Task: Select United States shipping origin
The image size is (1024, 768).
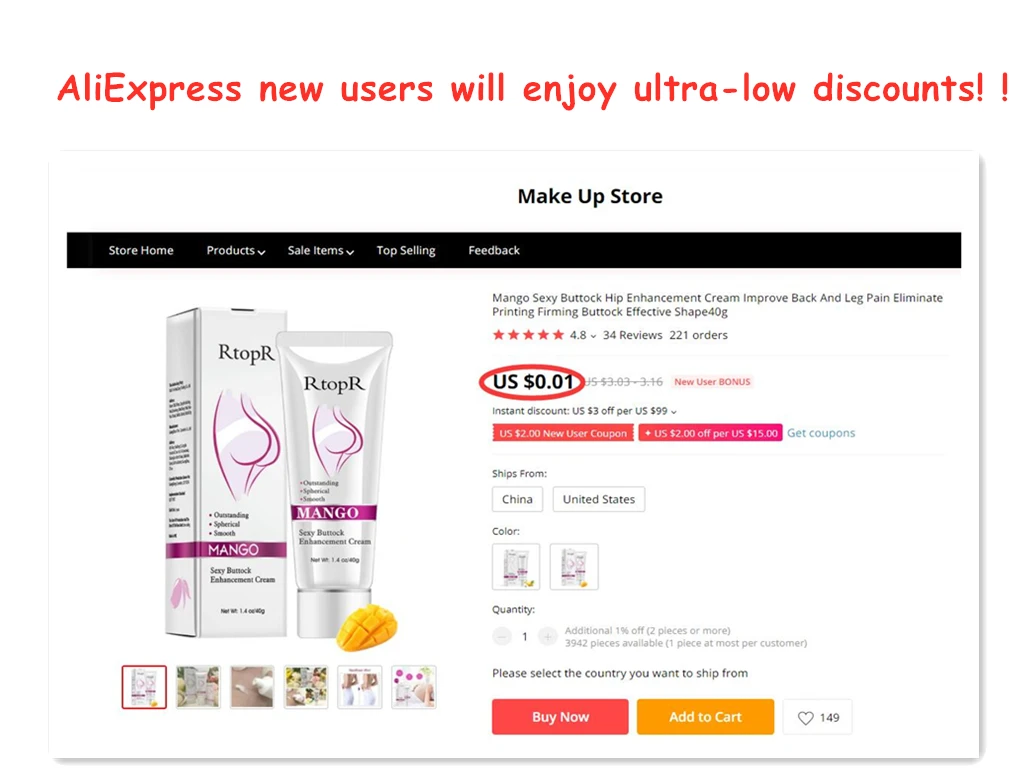Action: [599, 499]
